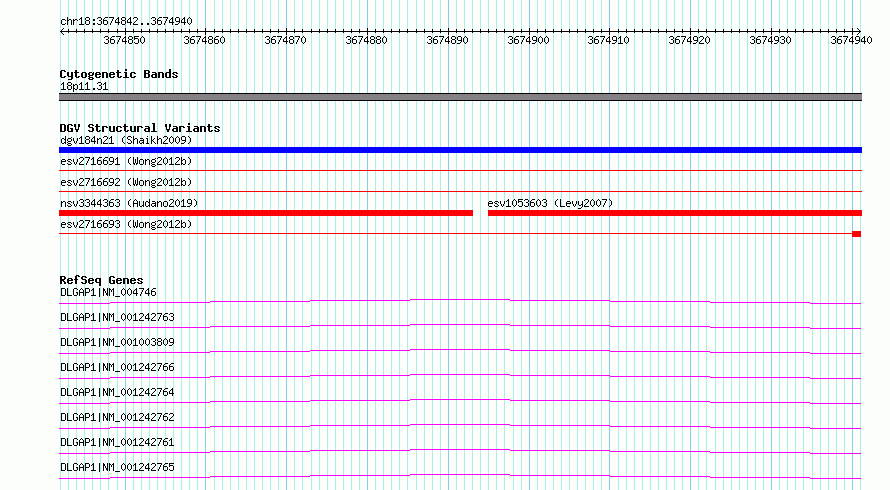Open the DLGAP1|NM_004746 transcript label
Image resolution: width=890 pixels, height=490 pixels.
click(x=108, y=292)
